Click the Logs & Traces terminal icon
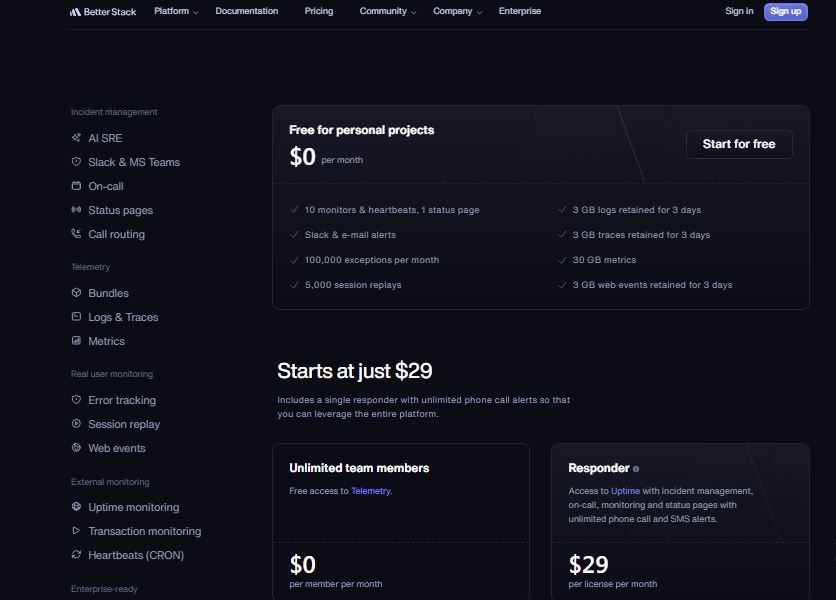The width and height of the screenshot is (836, 600). [76, 316]
